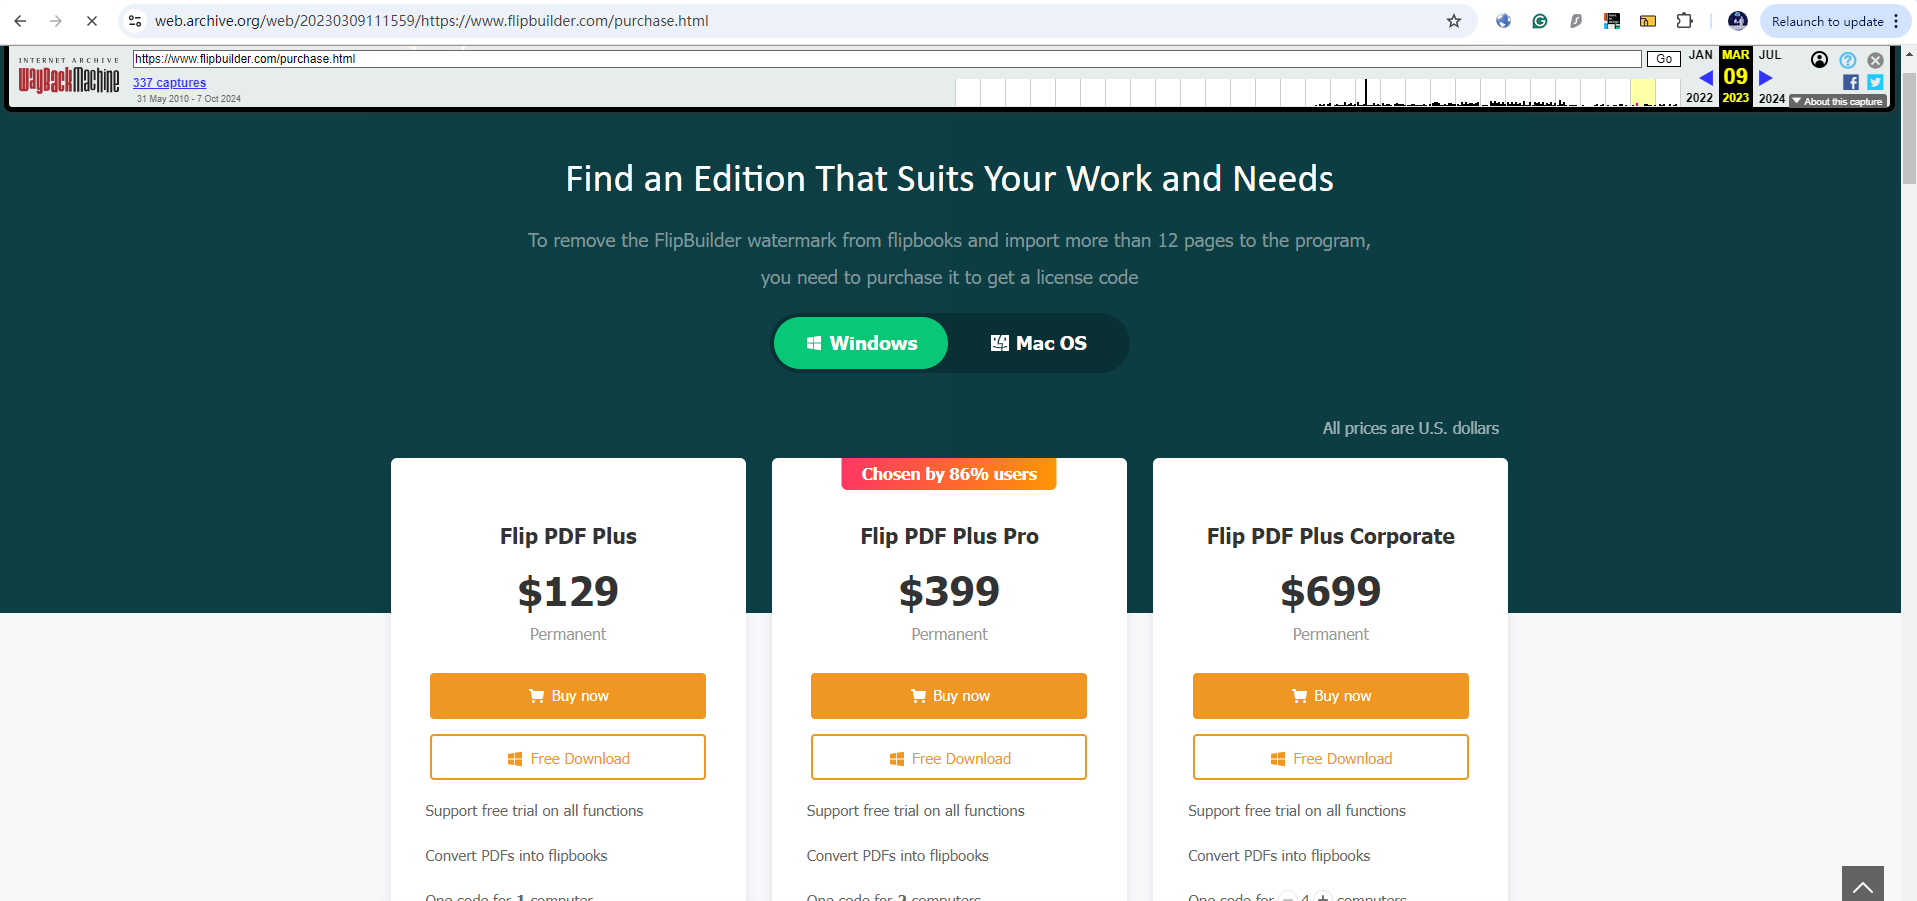
Task: Open the colorful square extension icon
Action: (1612, 21)
